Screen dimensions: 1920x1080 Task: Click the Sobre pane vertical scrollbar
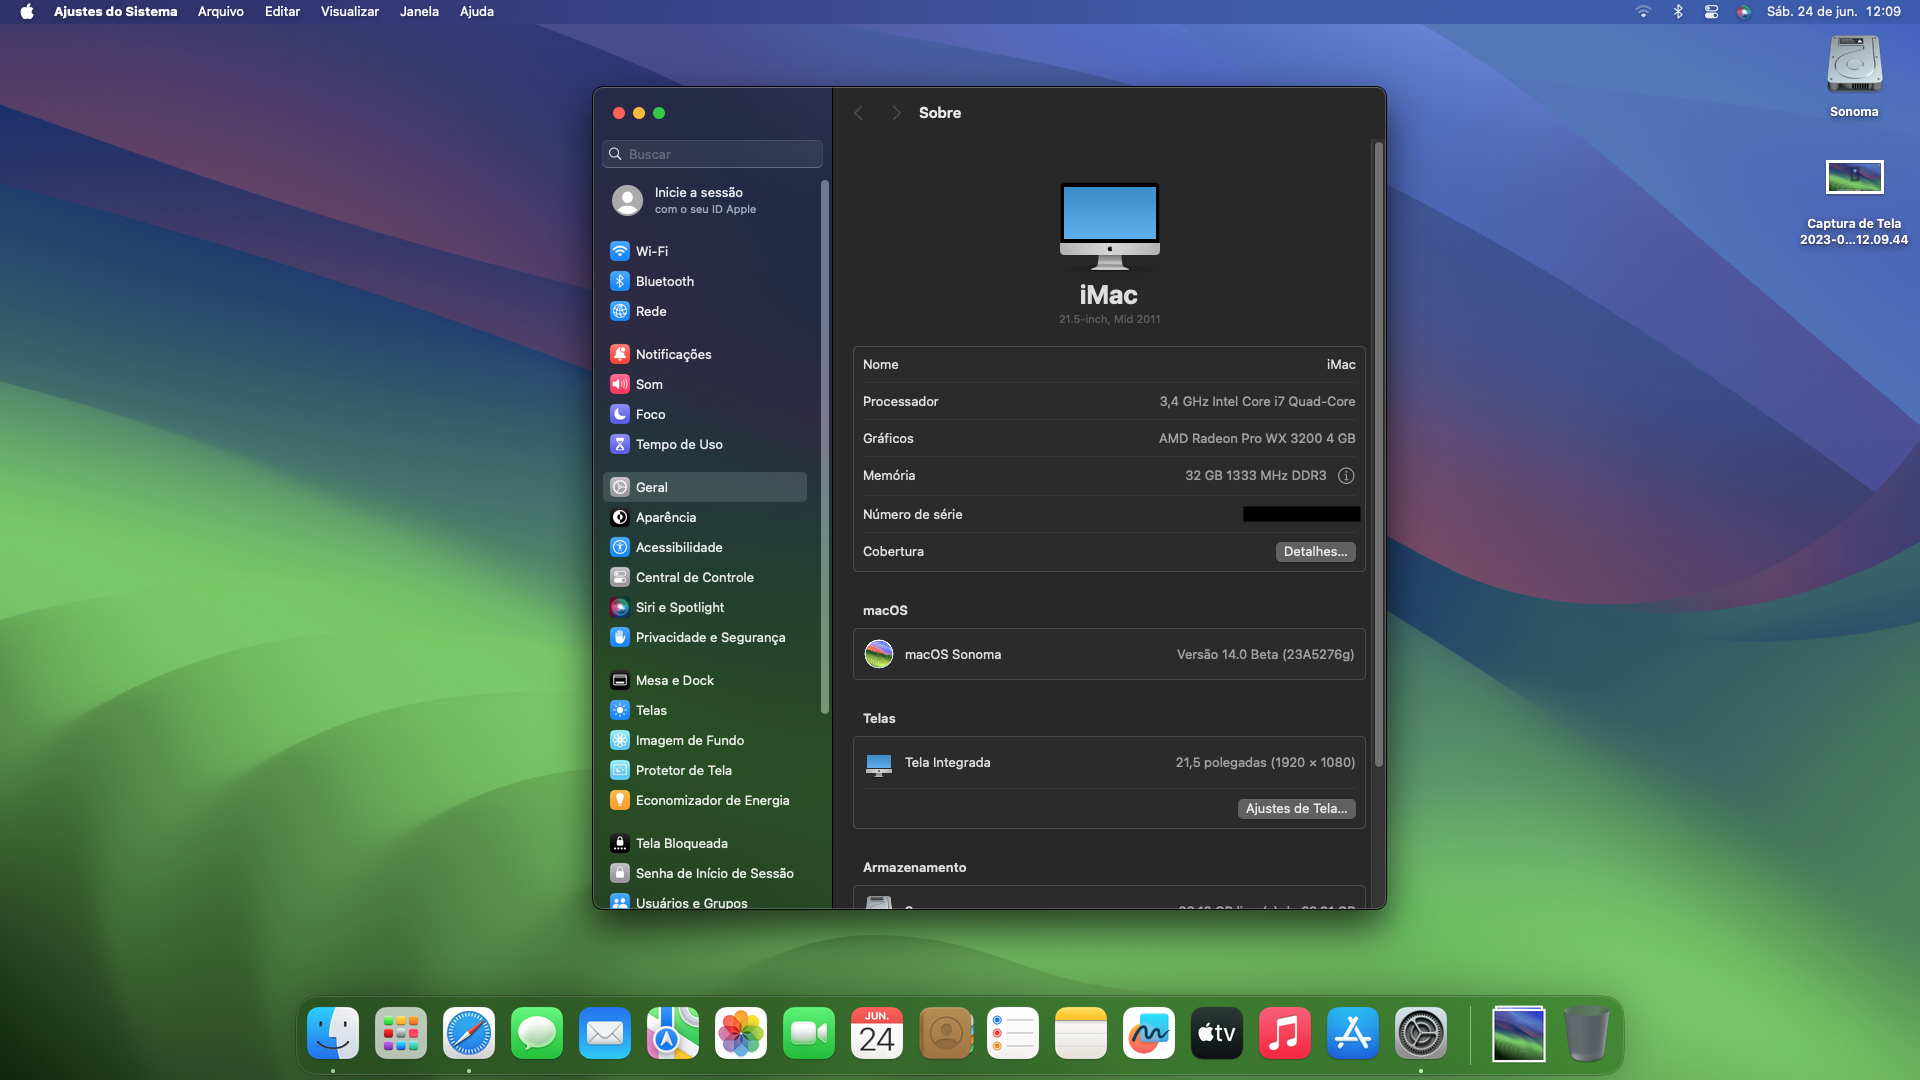pyautogui.click(x=1378, y=455)
